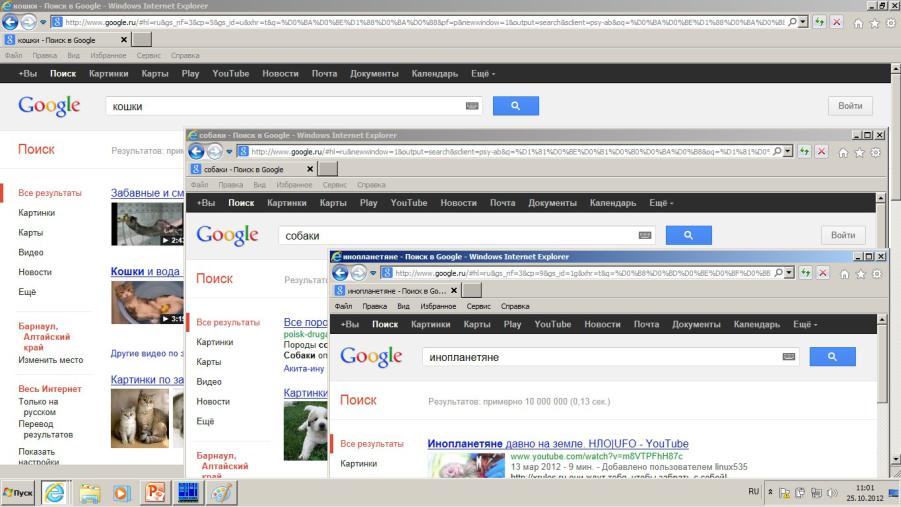Image resolution: width=901 pixels, height=507 pixels.
Task: Expand Ещё in the кошки left sidebar
Action: pyautogui.click(x=26, y=291)
